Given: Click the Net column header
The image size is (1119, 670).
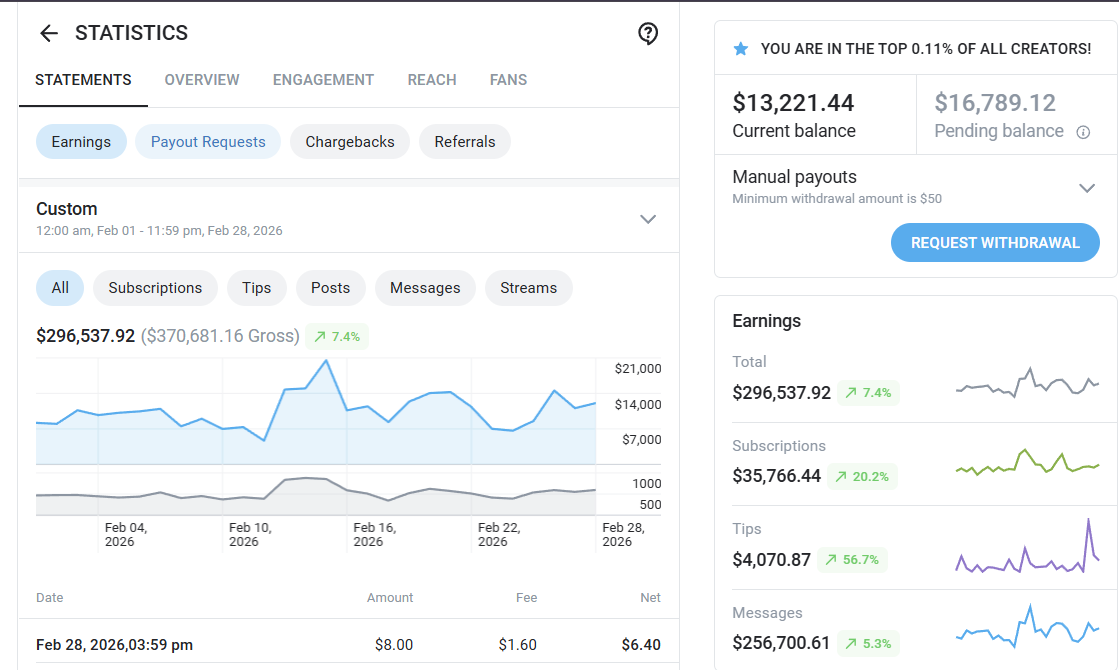Looking at the screenshot, I should point(650,598).
